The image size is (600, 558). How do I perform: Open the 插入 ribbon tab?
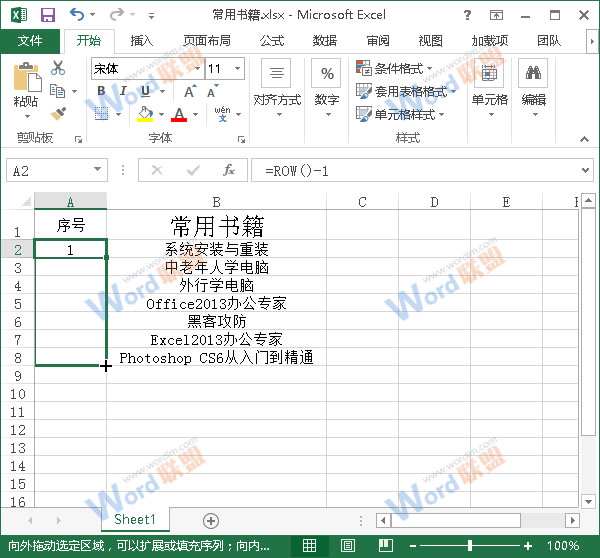pos(142,41)
